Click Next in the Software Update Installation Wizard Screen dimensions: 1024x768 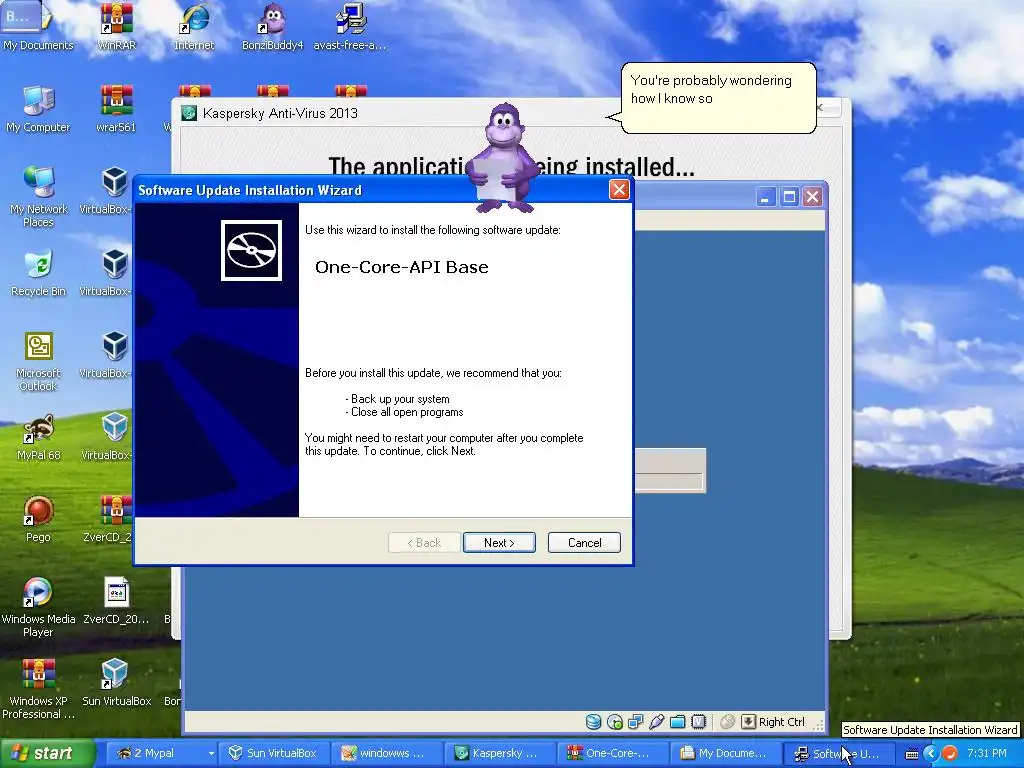click(x=499, y=543)
